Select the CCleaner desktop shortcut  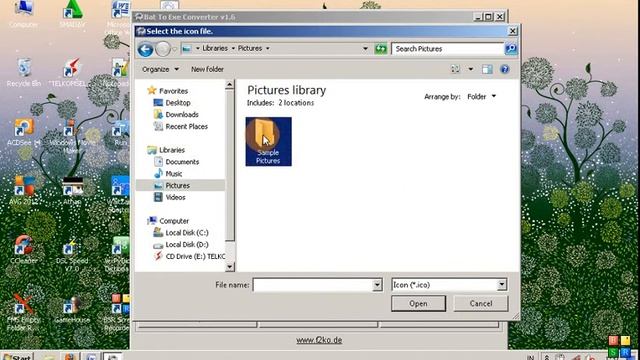pyautogui.click(x=24, y=250)
